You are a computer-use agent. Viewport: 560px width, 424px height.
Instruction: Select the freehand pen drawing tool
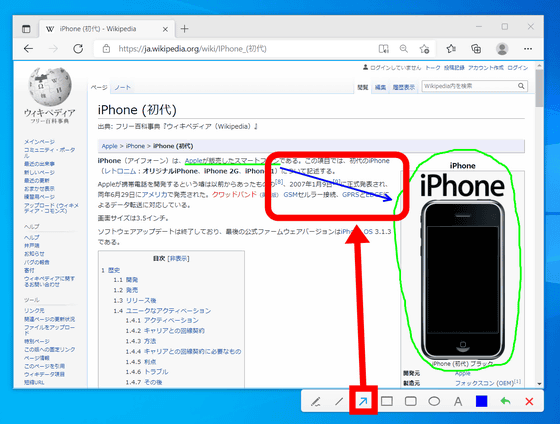coord(315,401)
